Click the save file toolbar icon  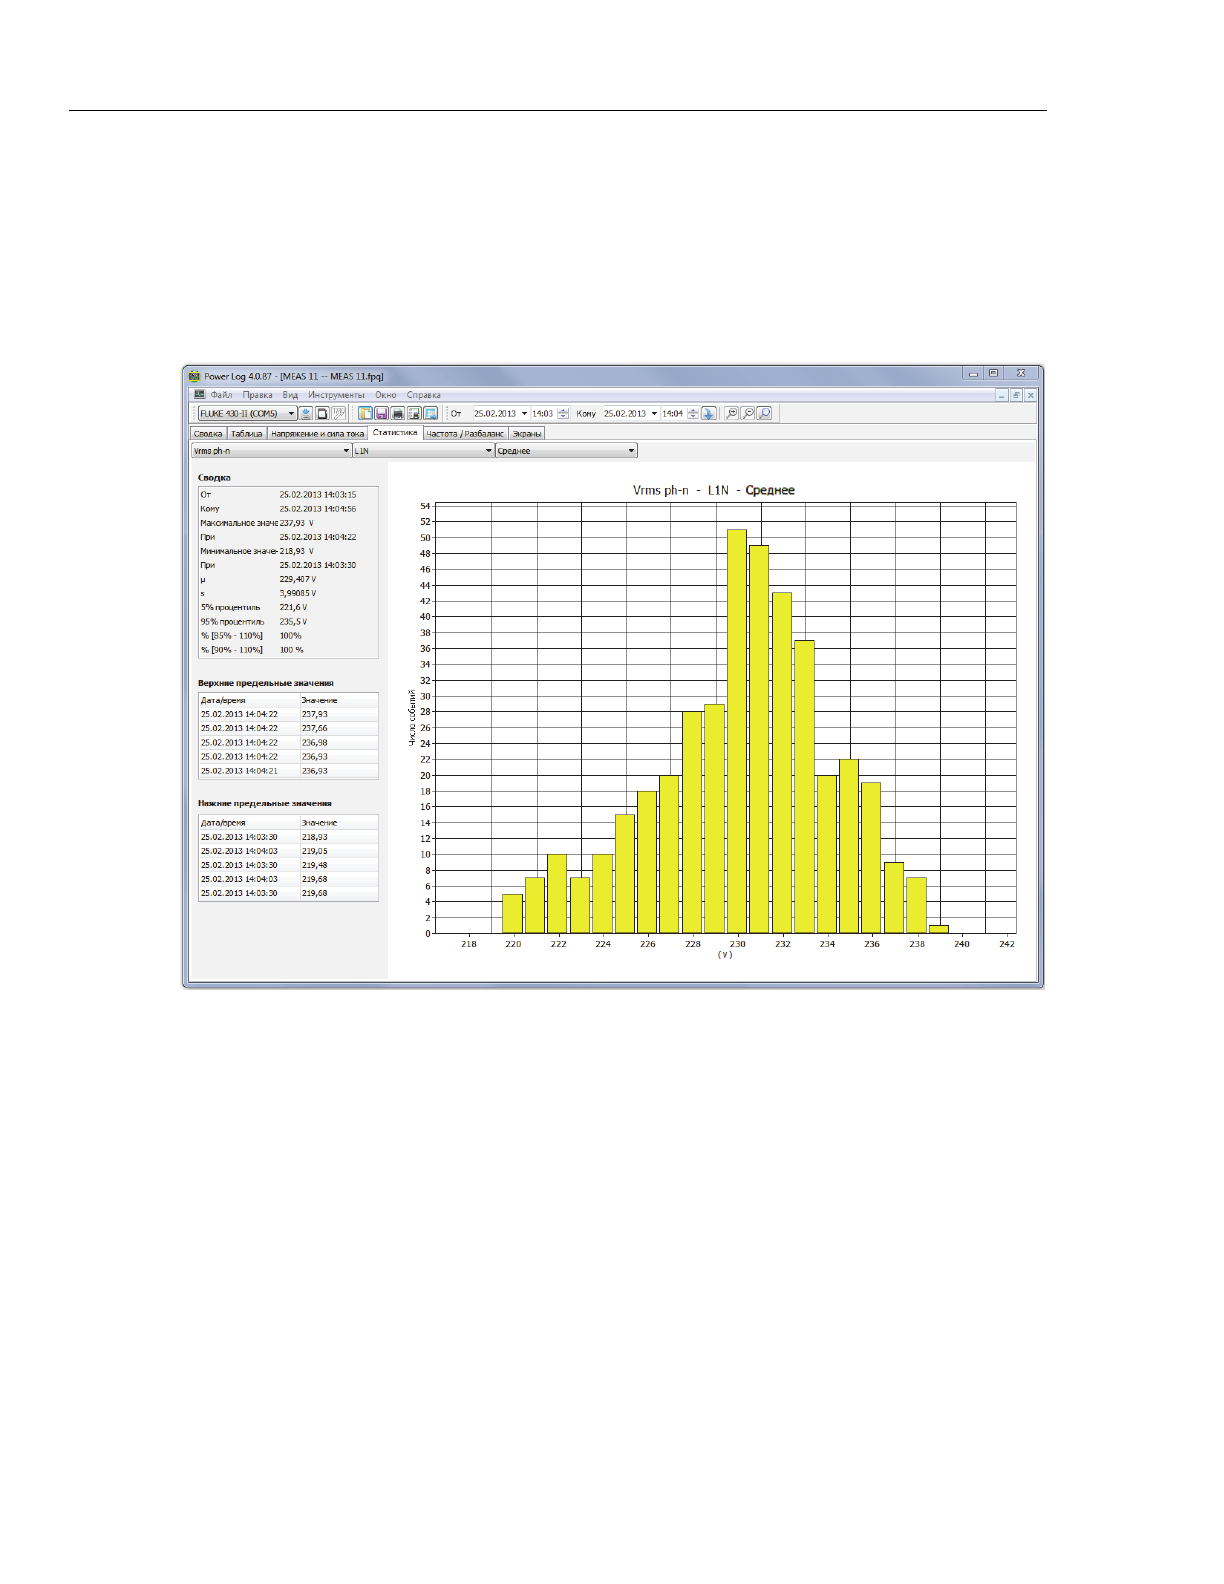point(382,413)
